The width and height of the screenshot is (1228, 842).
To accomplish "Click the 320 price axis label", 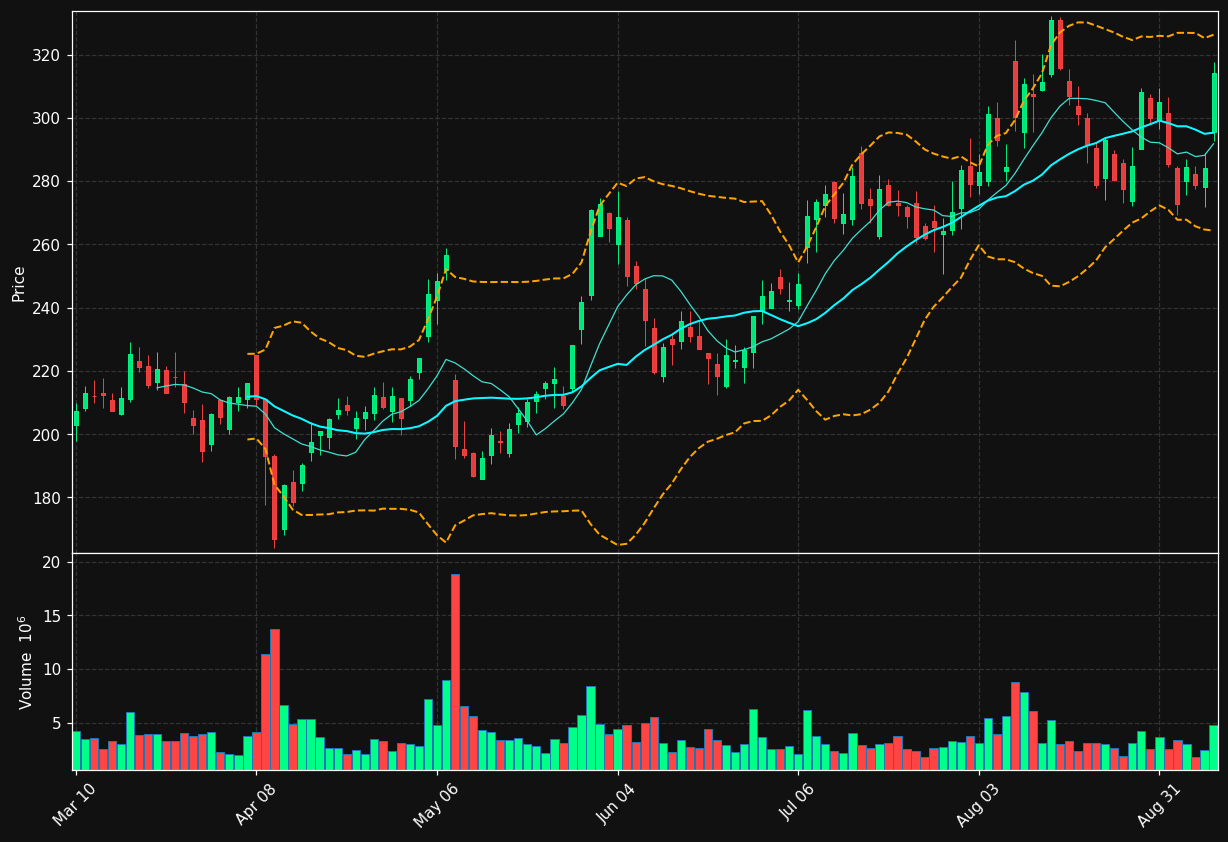I will click(47, 55).
